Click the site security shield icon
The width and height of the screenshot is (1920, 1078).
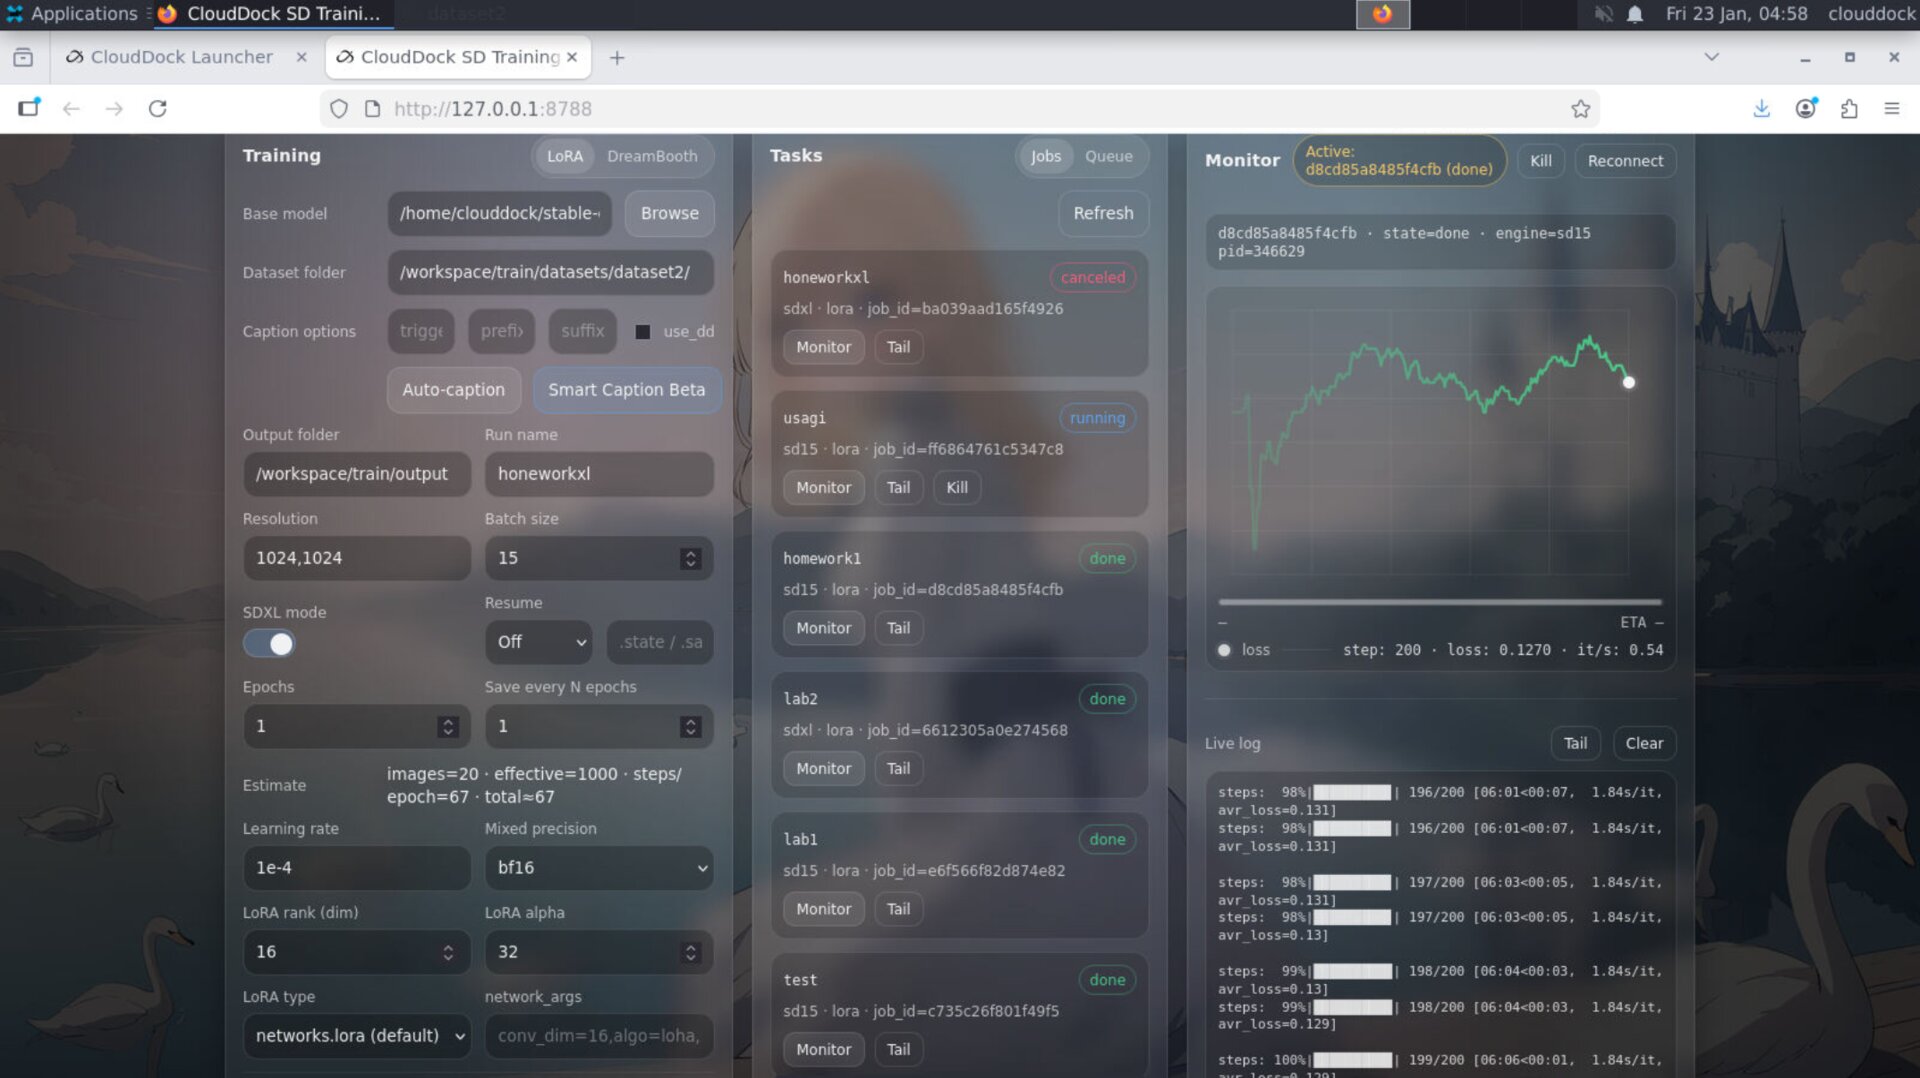coord(339,109)
